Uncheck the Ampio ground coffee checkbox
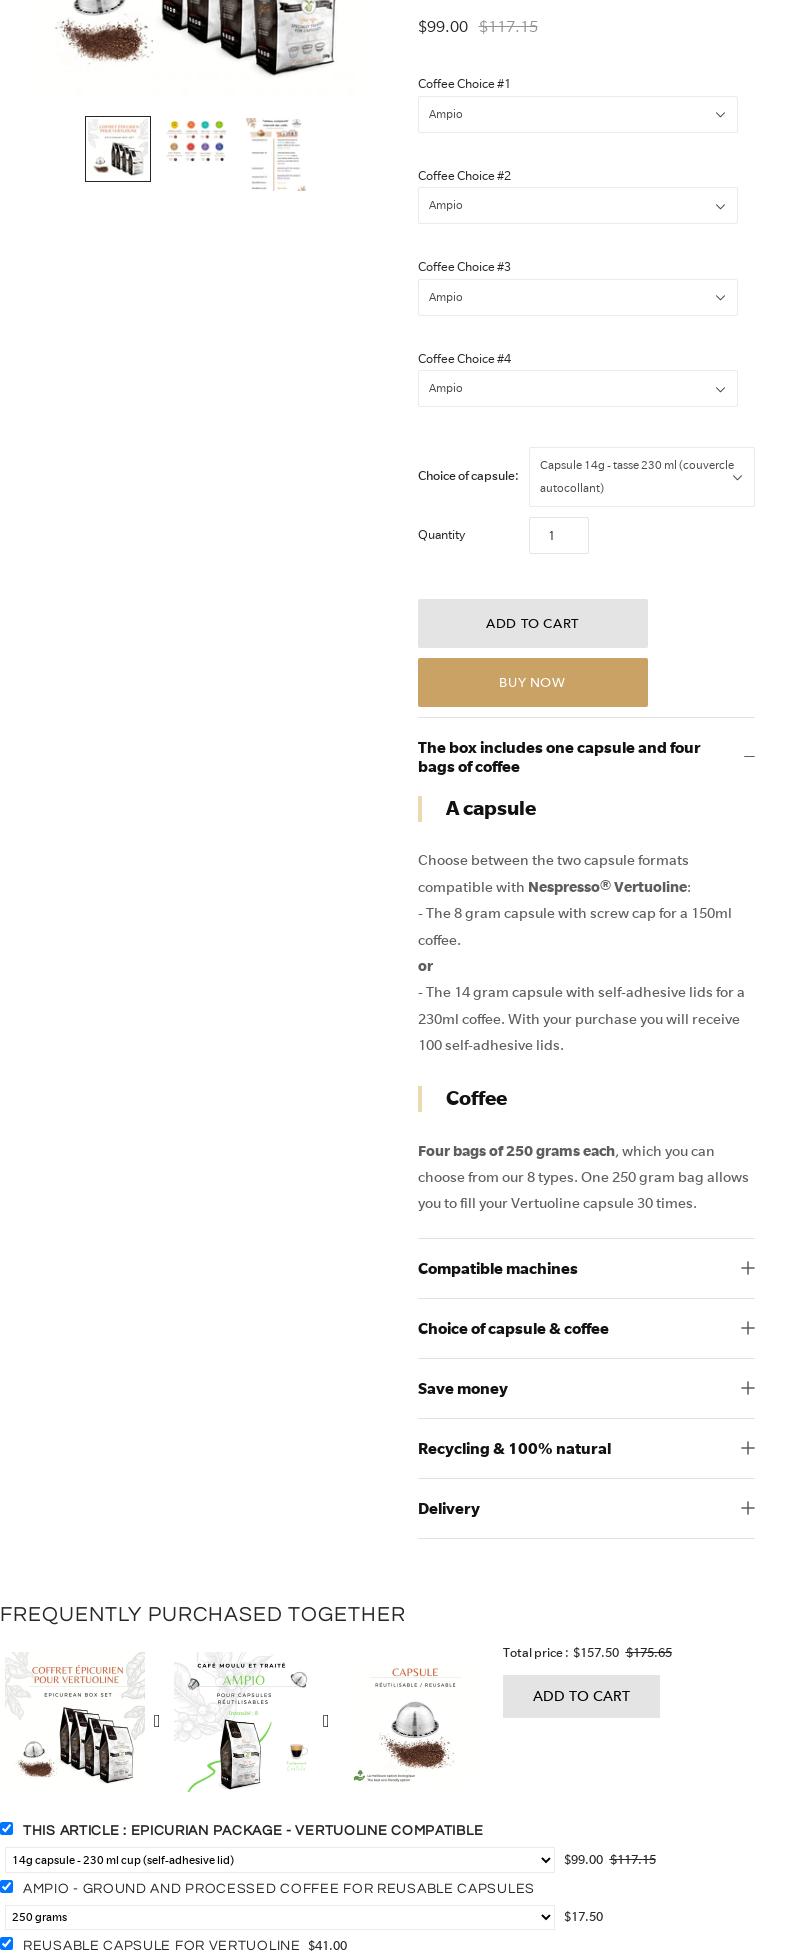This screenshot has height=1959, width=785. (x=7, y=1886)
